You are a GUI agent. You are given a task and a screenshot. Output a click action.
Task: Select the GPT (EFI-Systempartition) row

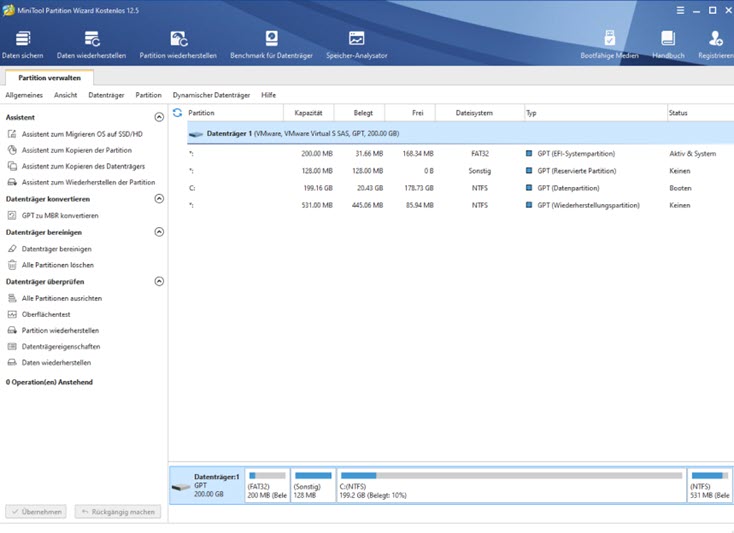pos(460,153)
